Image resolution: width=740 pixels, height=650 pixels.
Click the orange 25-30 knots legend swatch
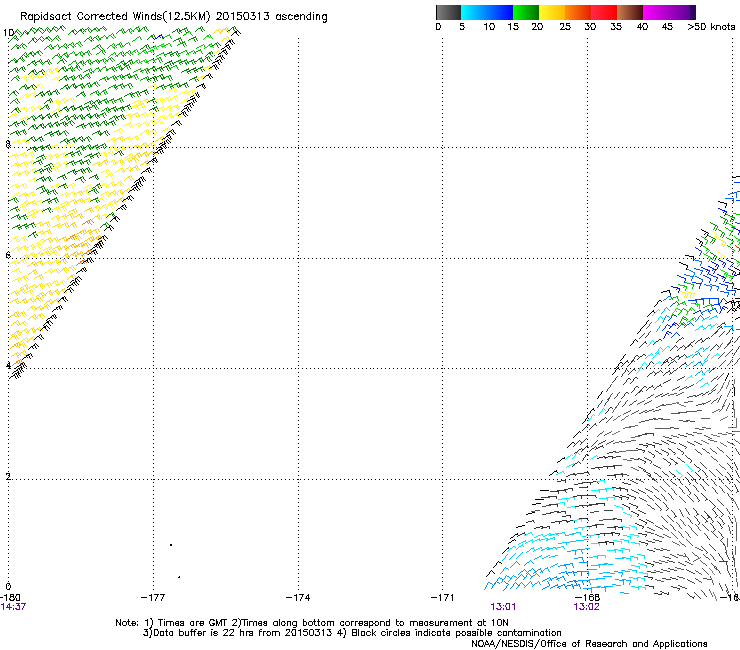pyautogui.click(x=578, y=12)
